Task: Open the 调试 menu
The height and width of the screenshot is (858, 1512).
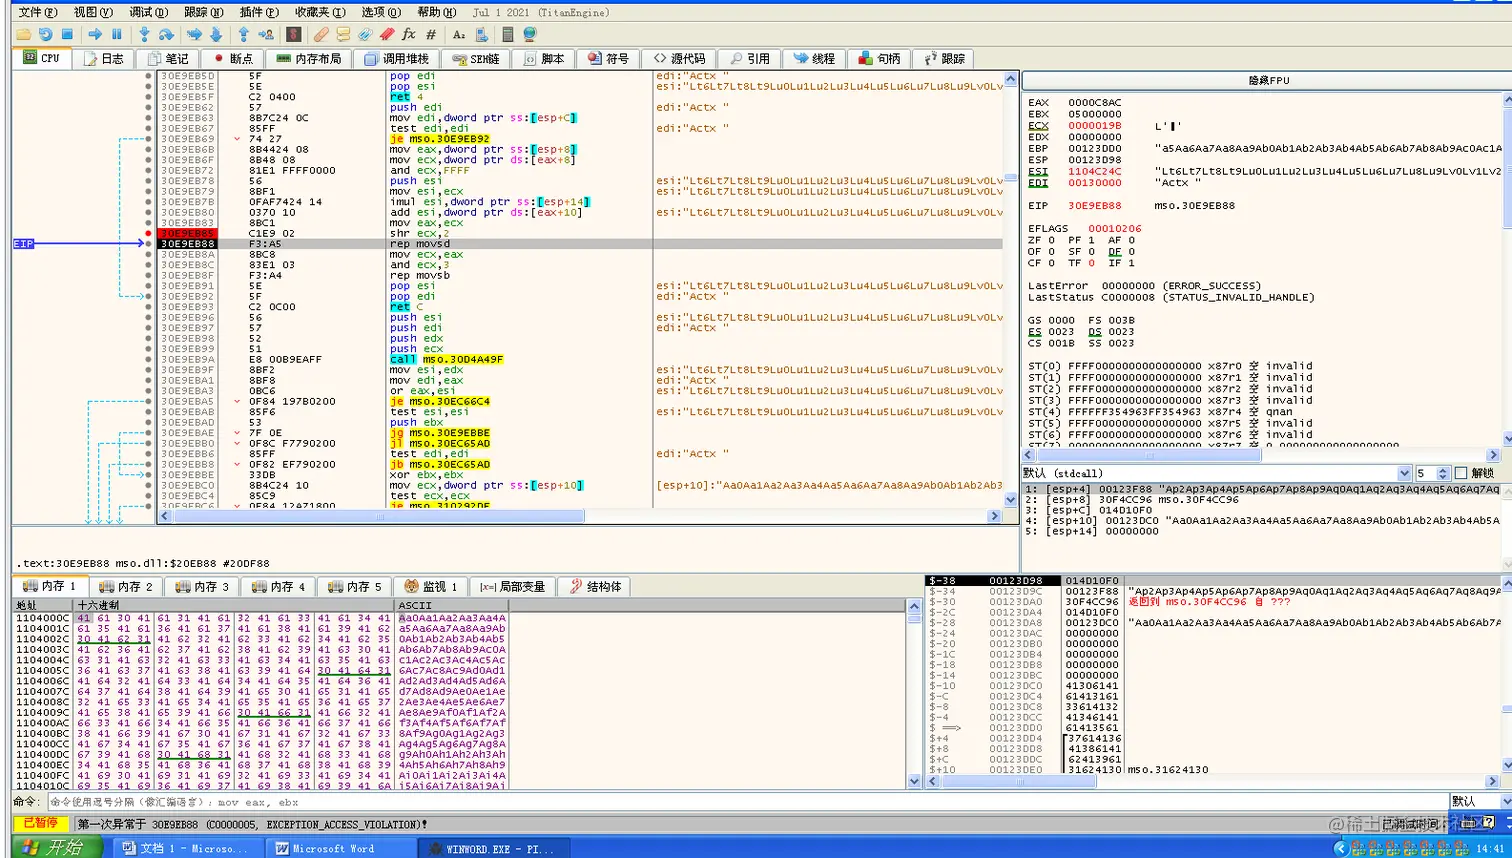Action: click(148, 12)
